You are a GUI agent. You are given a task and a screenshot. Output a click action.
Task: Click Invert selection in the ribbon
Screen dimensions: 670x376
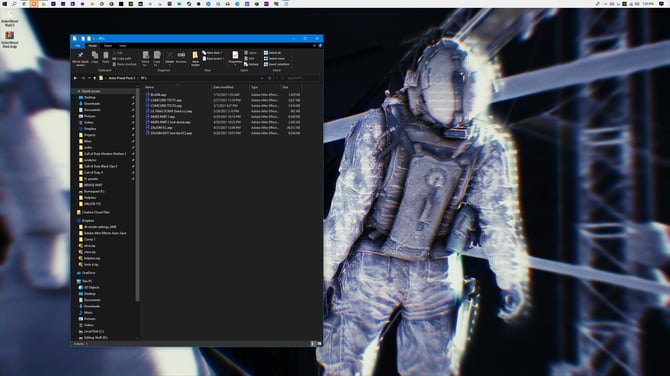(x=276, y=64)
